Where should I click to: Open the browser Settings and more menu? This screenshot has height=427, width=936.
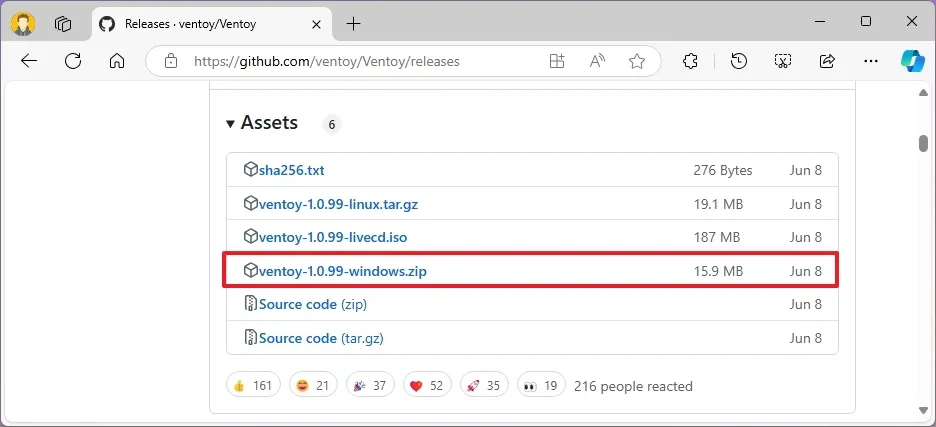870,61
